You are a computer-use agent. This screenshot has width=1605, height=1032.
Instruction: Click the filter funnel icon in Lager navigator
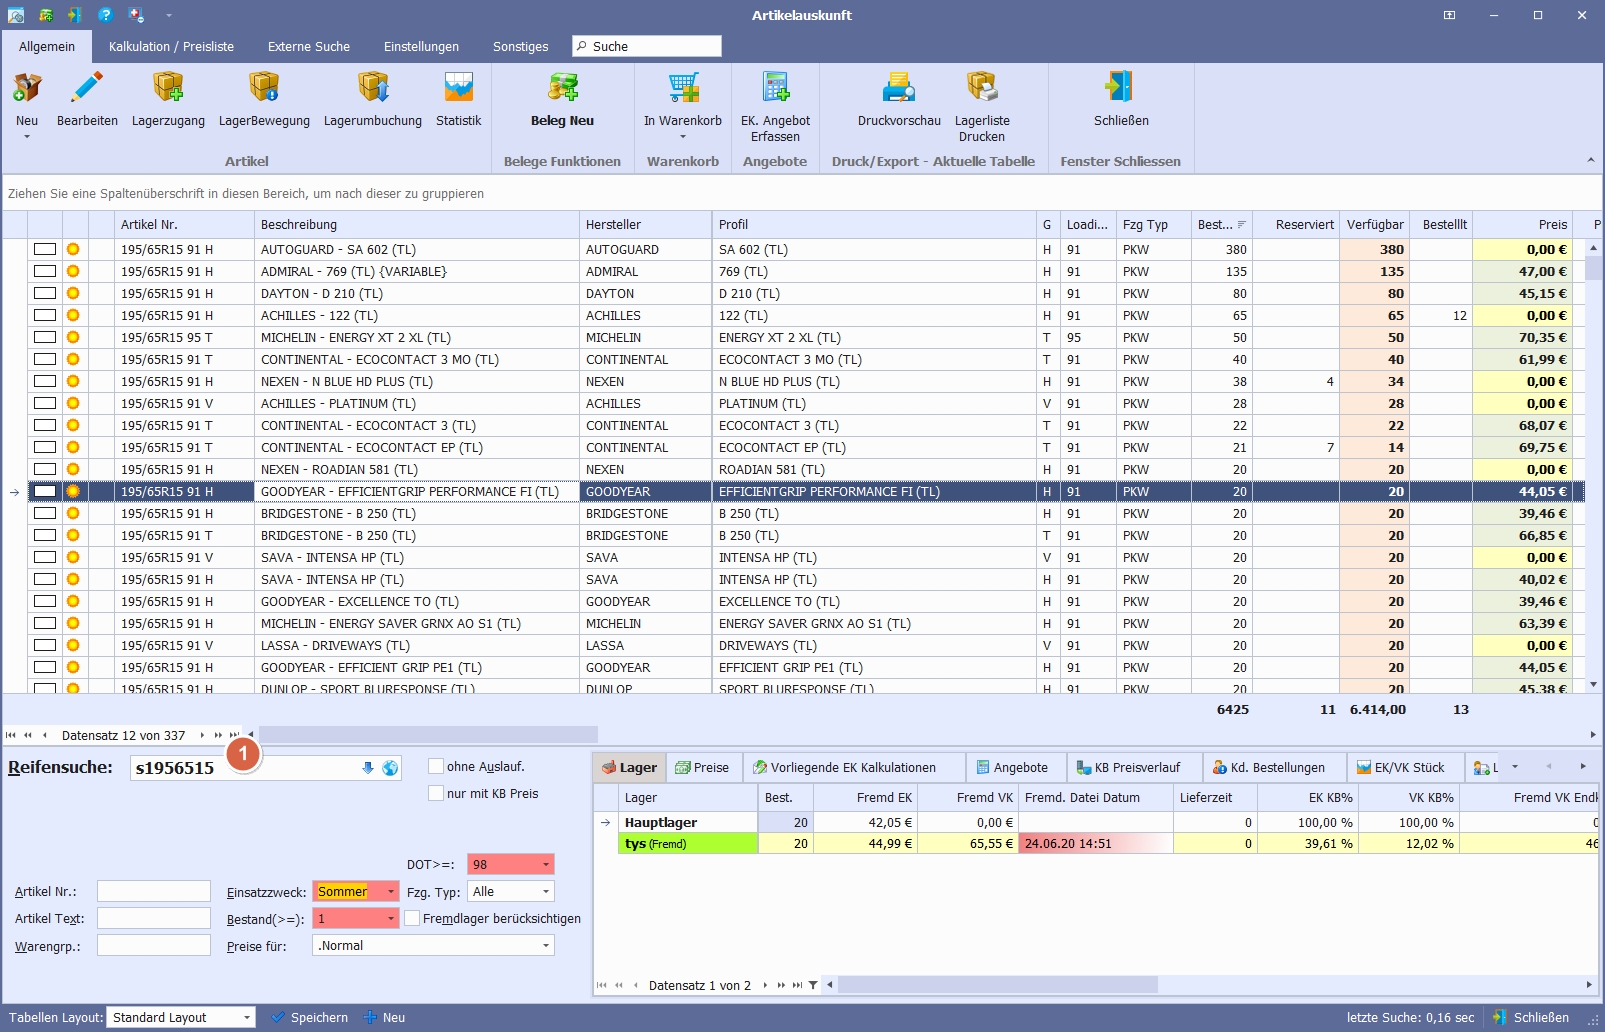(x=813, y=985)
